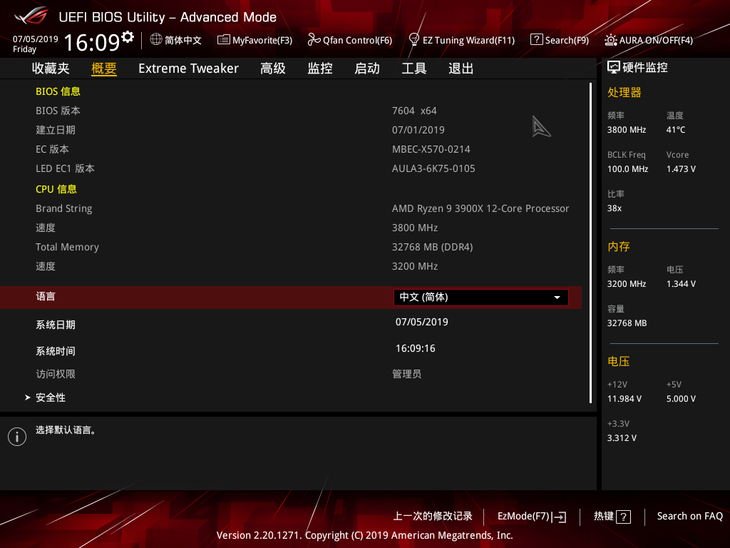Click the ROG logo icon
The image size is (730, 548).
(31, 16)
